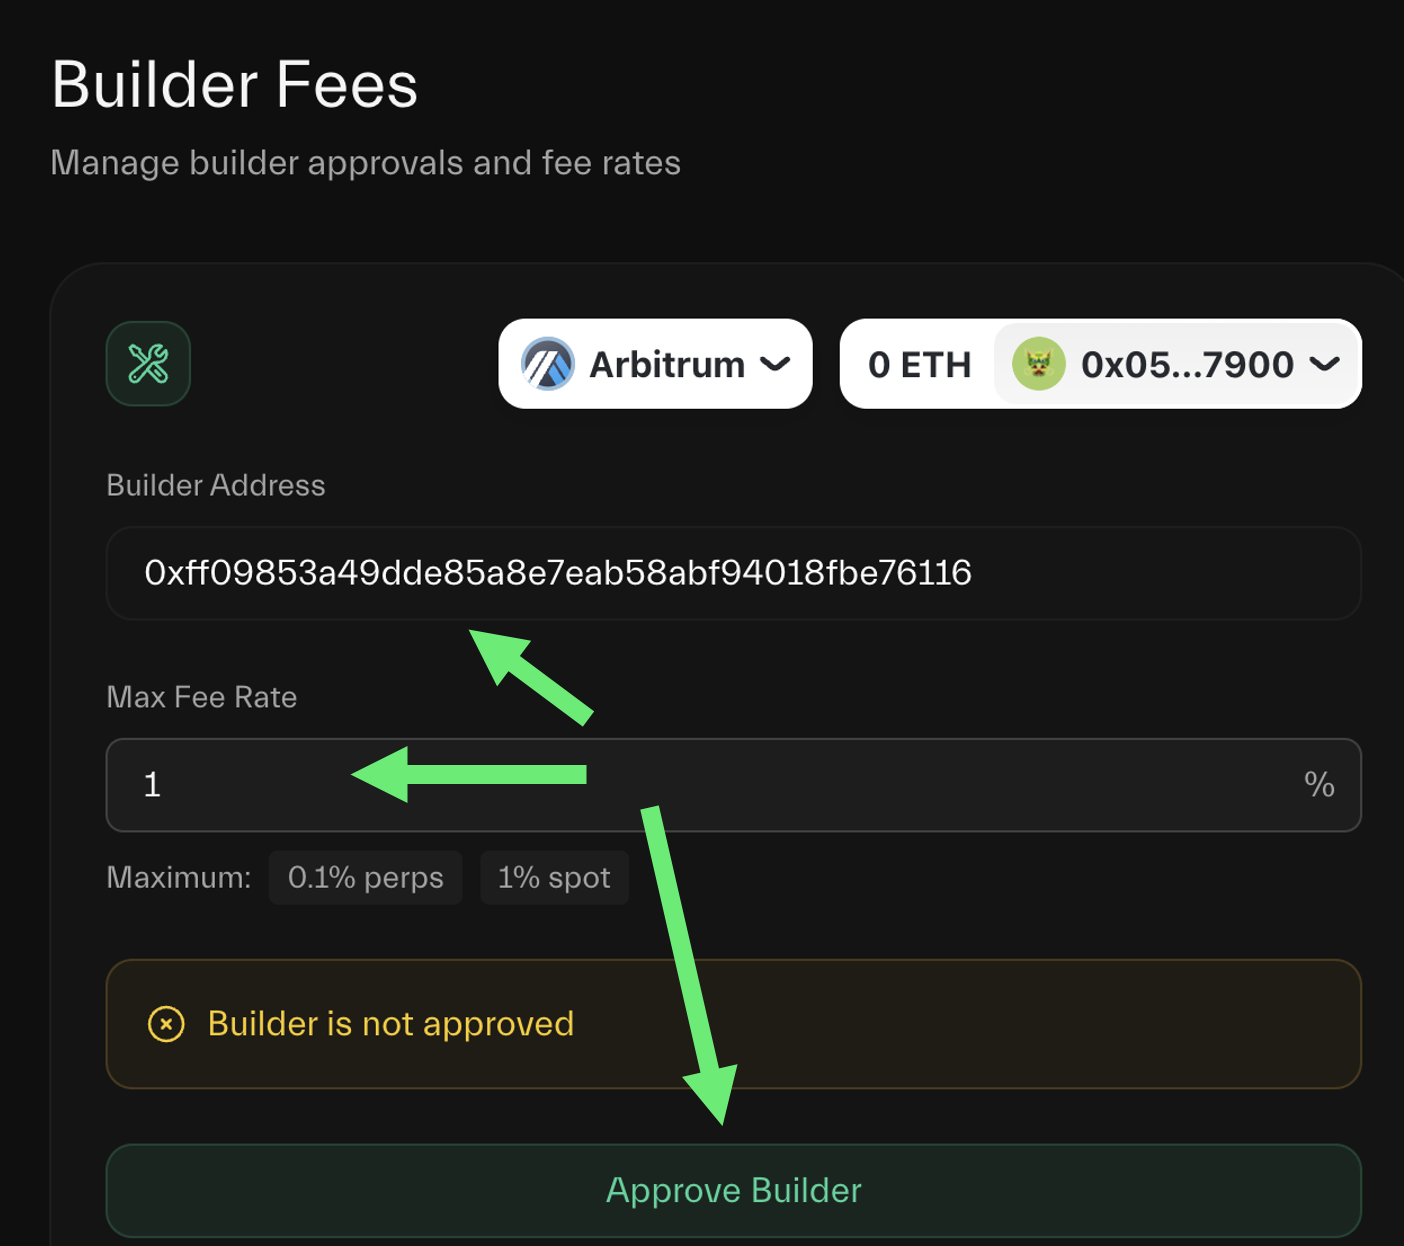Screen dimensions: 1404x1246
Task: Select the 1% spot maximum chip
Action: click(554, 878)
